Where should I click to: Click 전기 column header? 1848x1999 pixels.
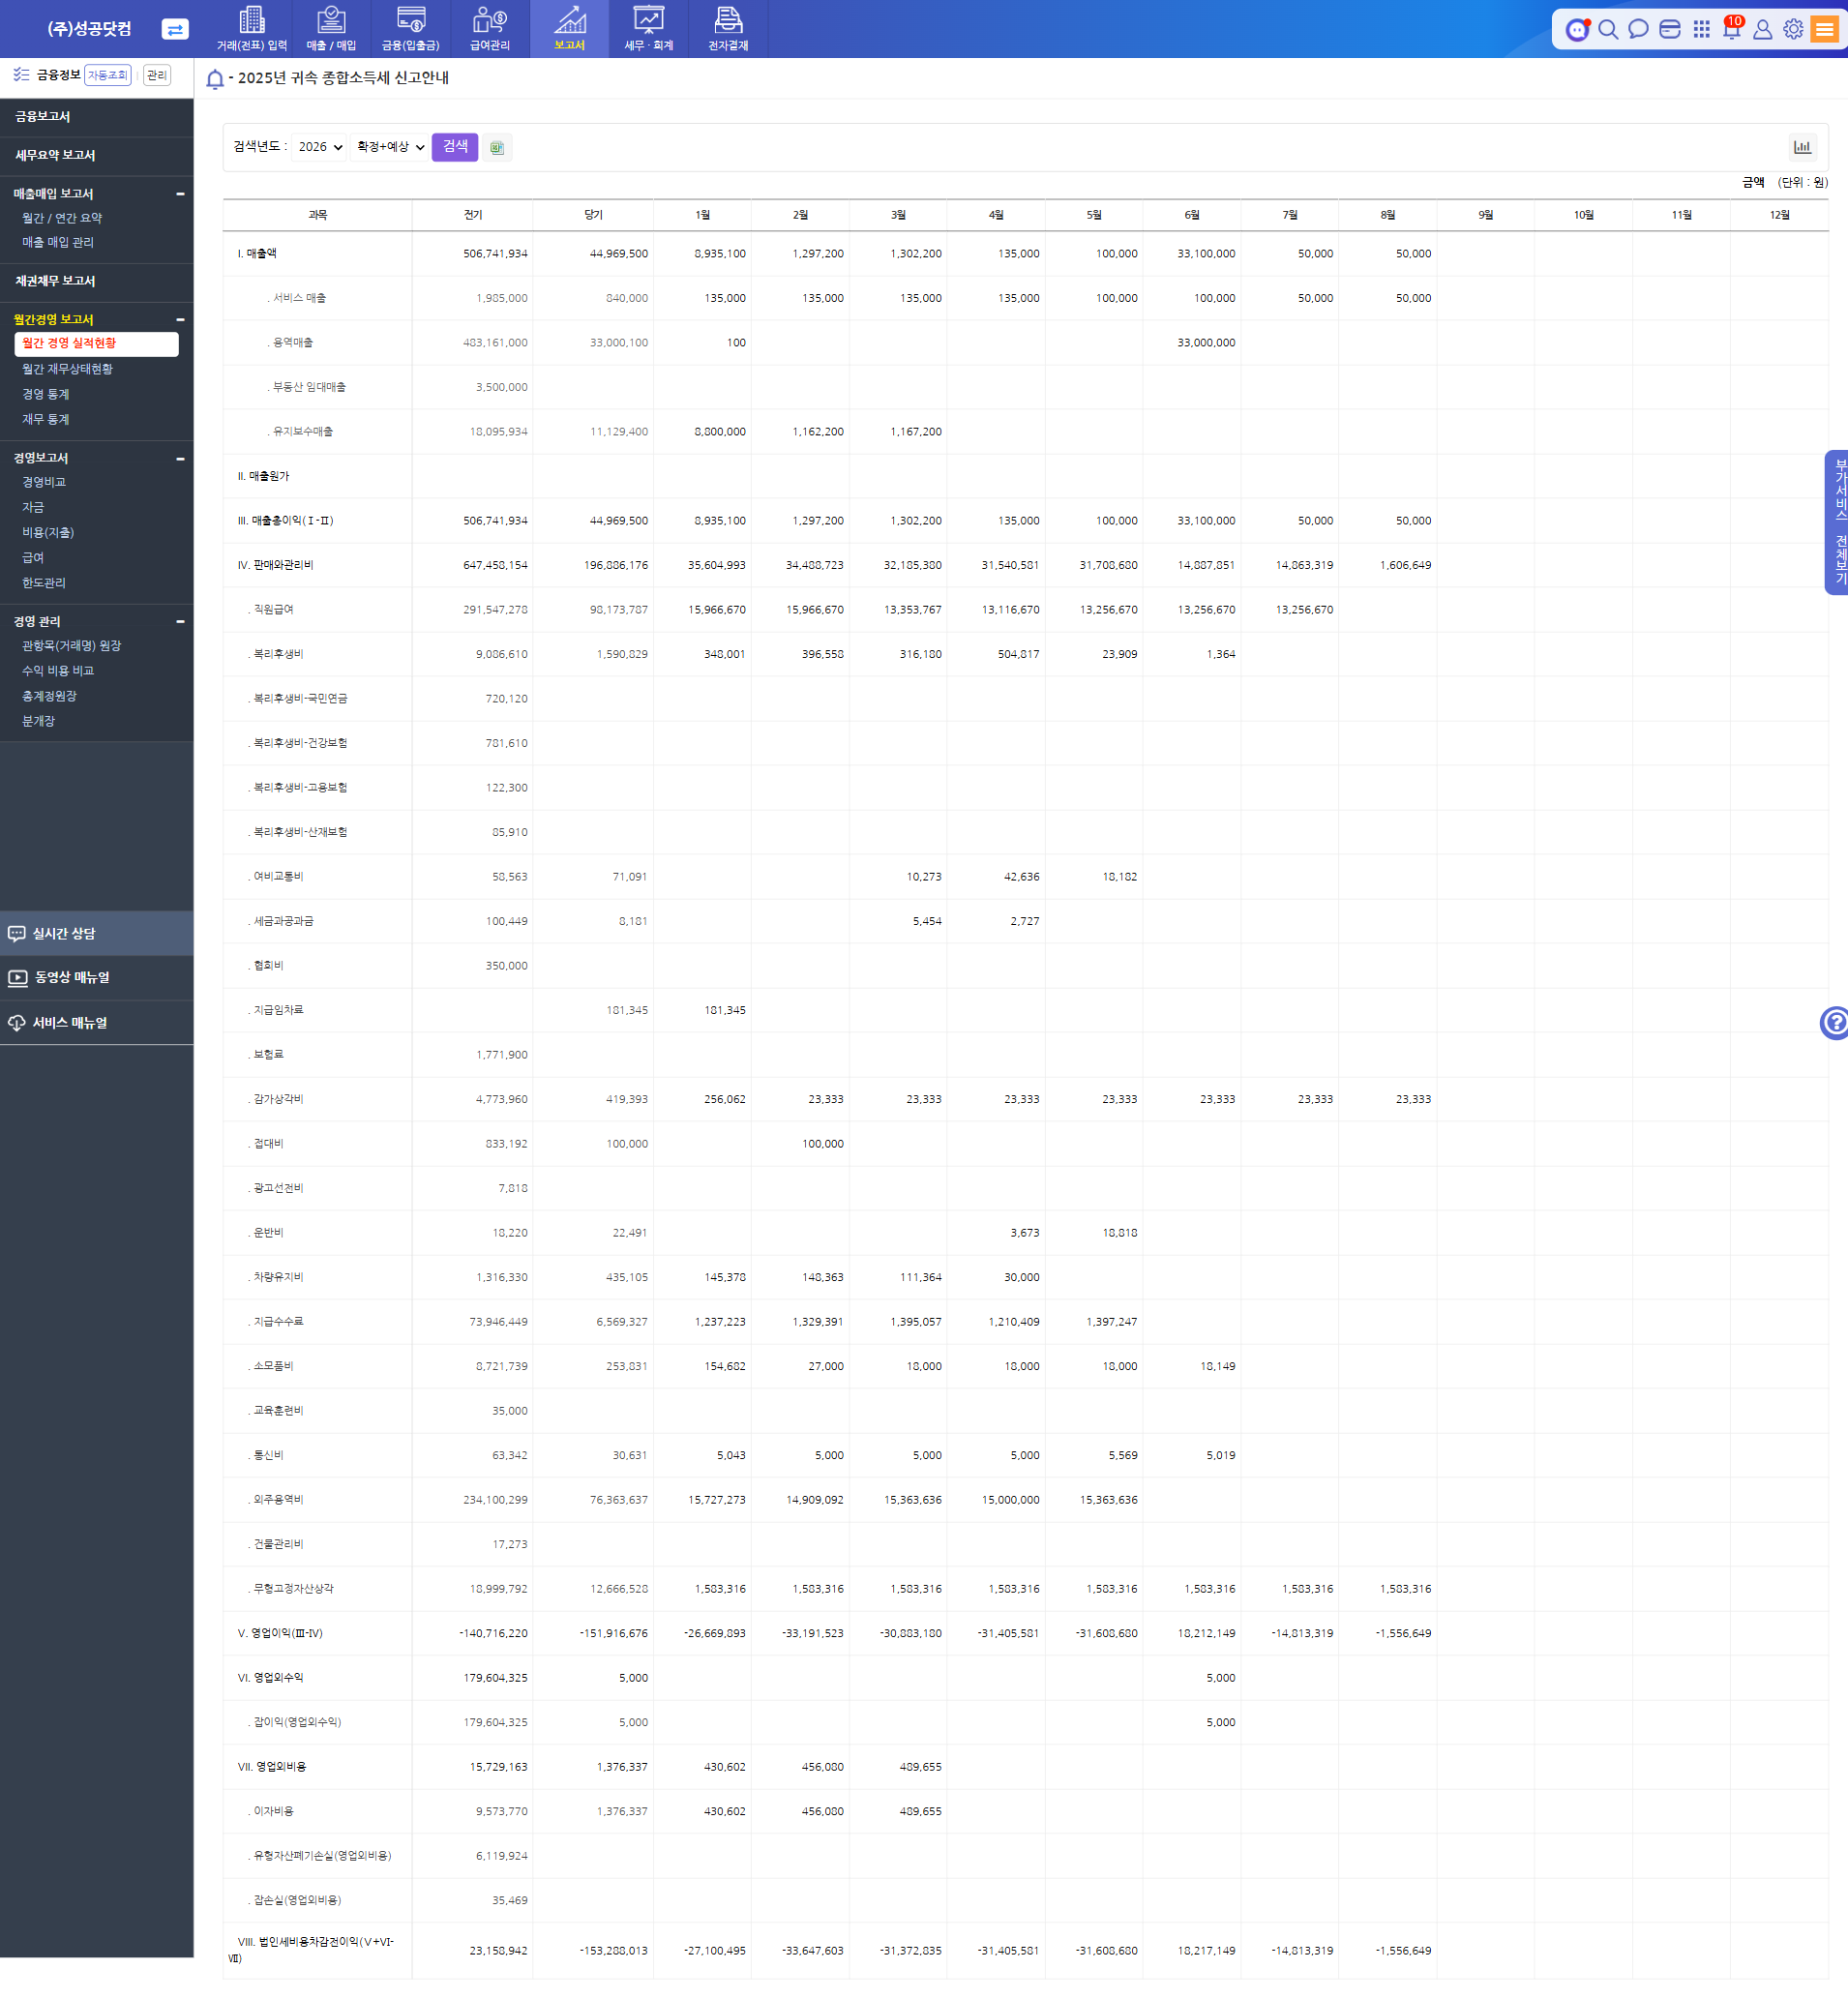click(473, 215)
